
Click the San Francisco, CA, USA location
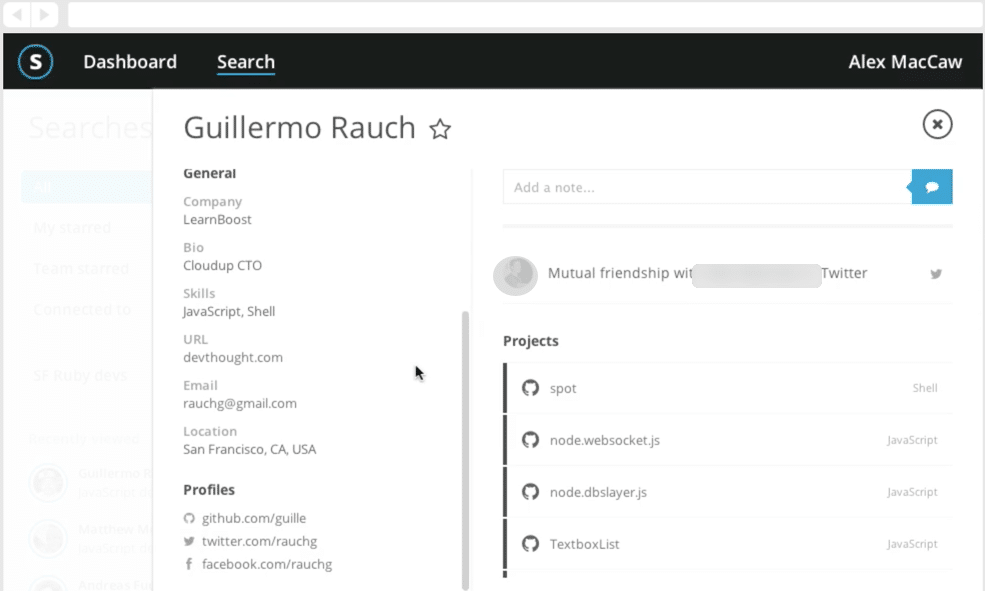[249, 450]
